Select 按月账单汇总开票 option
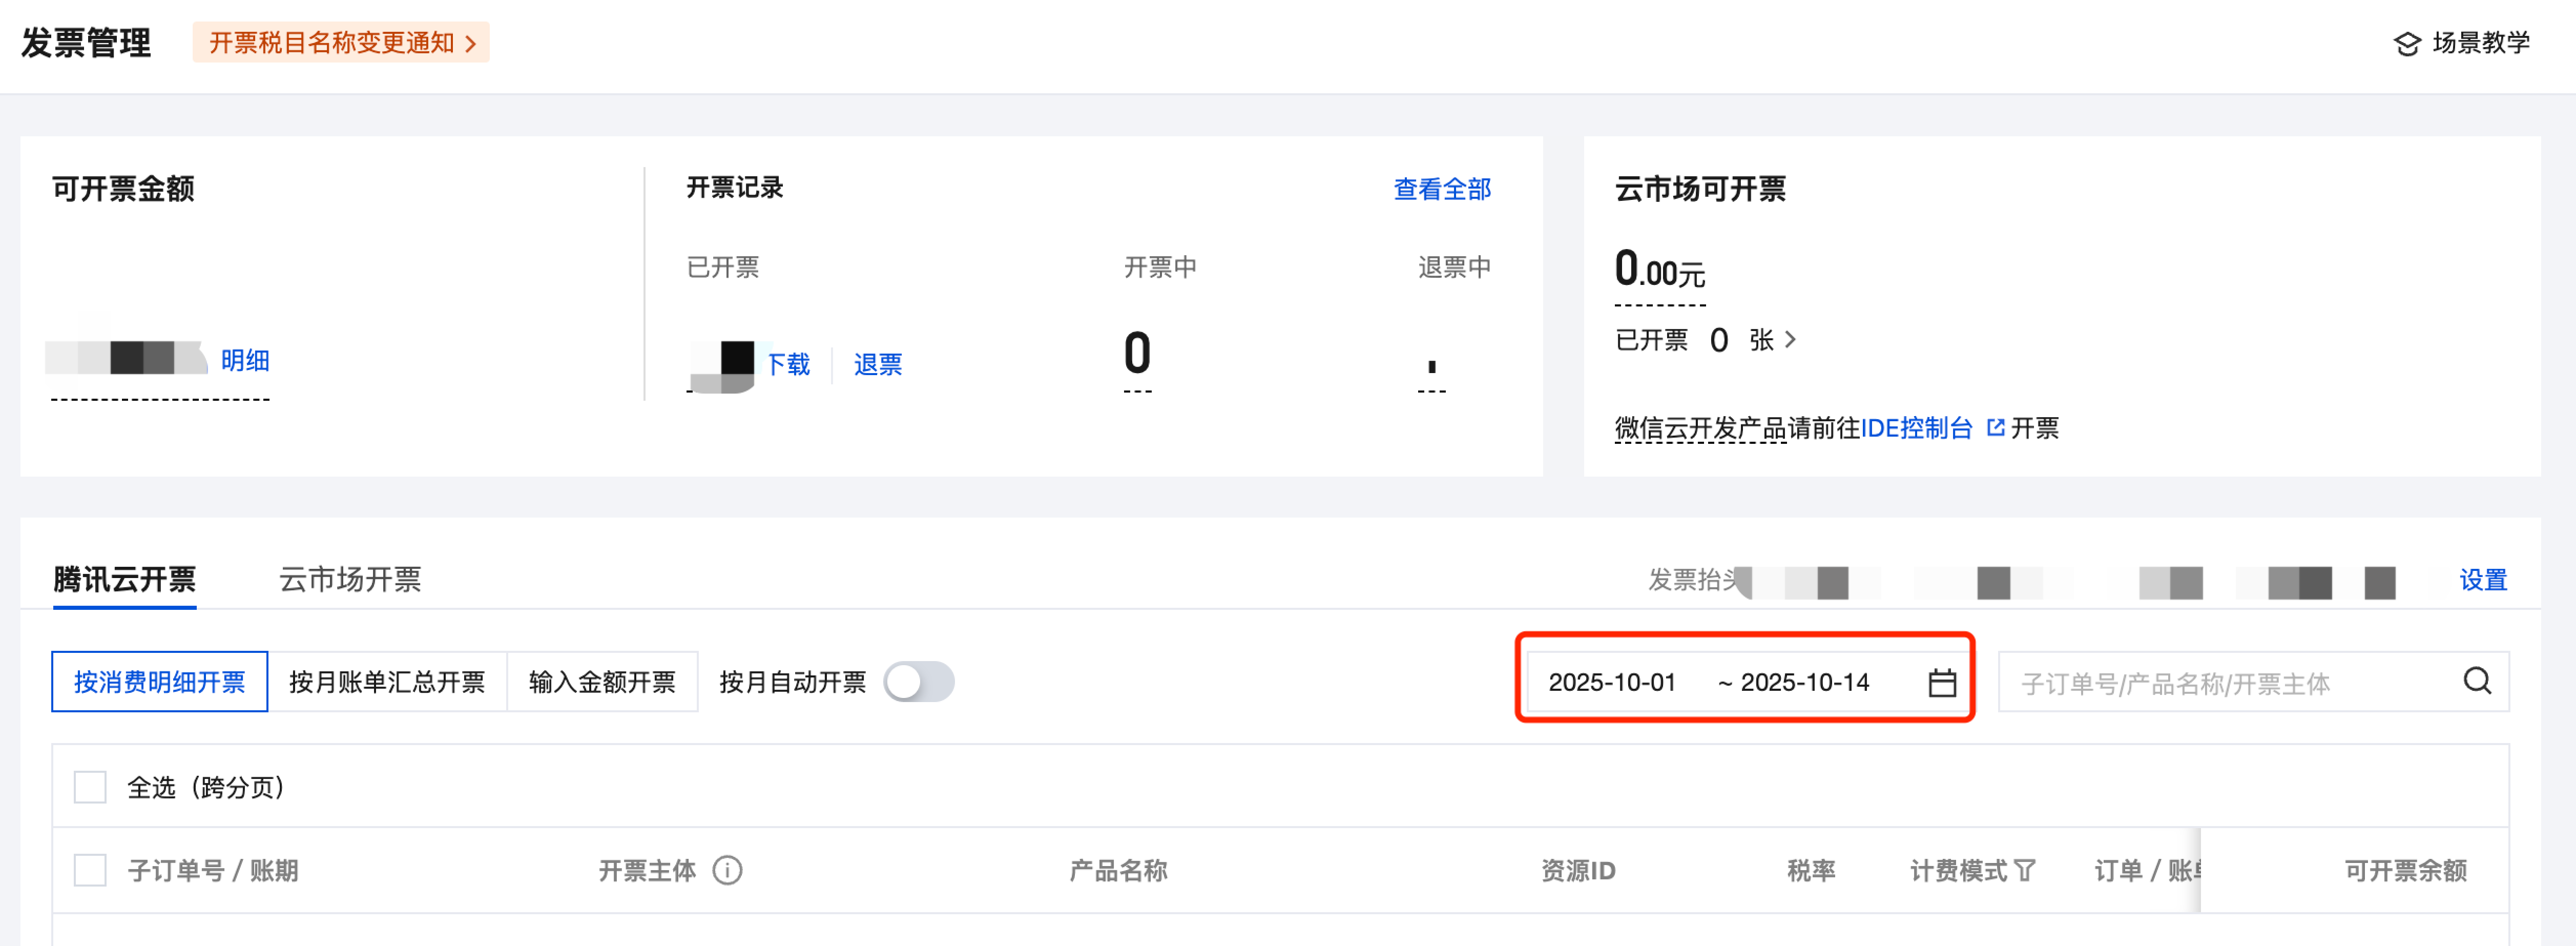 [387, 682]
